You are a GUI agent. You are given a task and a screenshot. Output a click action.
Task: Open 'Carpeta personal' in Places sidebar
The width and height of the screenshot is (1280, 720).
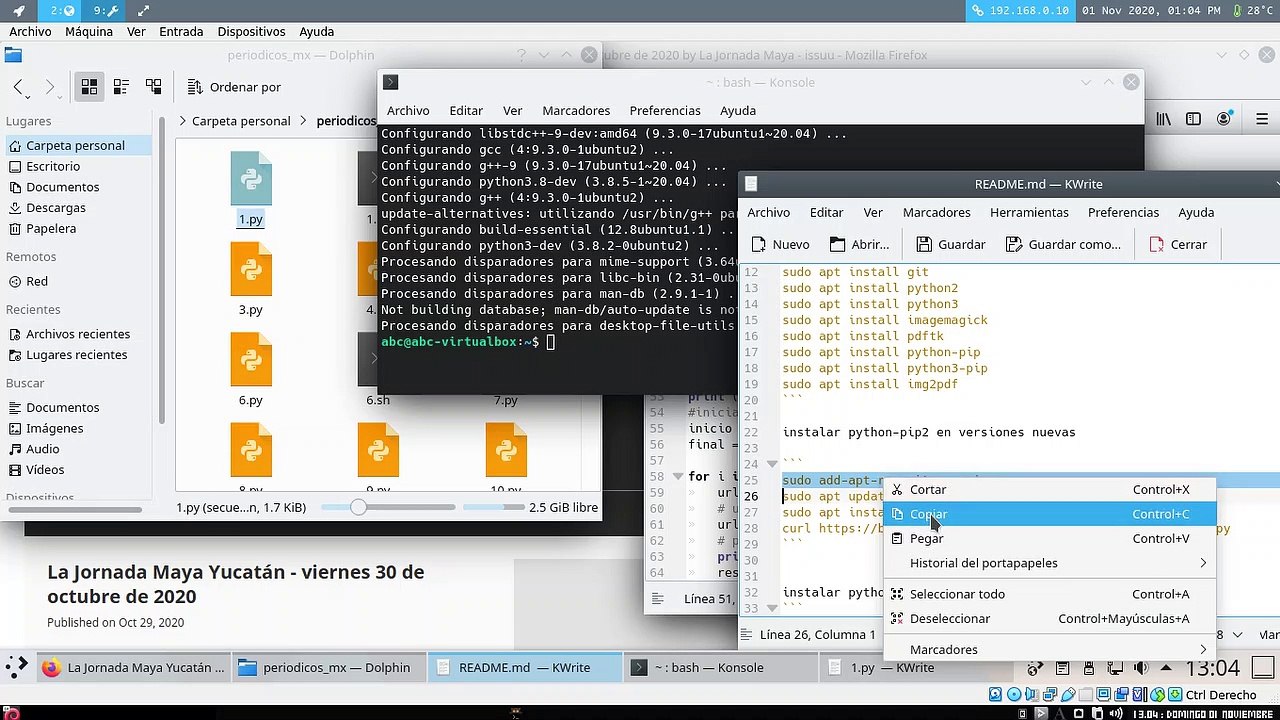click(75, 145)
